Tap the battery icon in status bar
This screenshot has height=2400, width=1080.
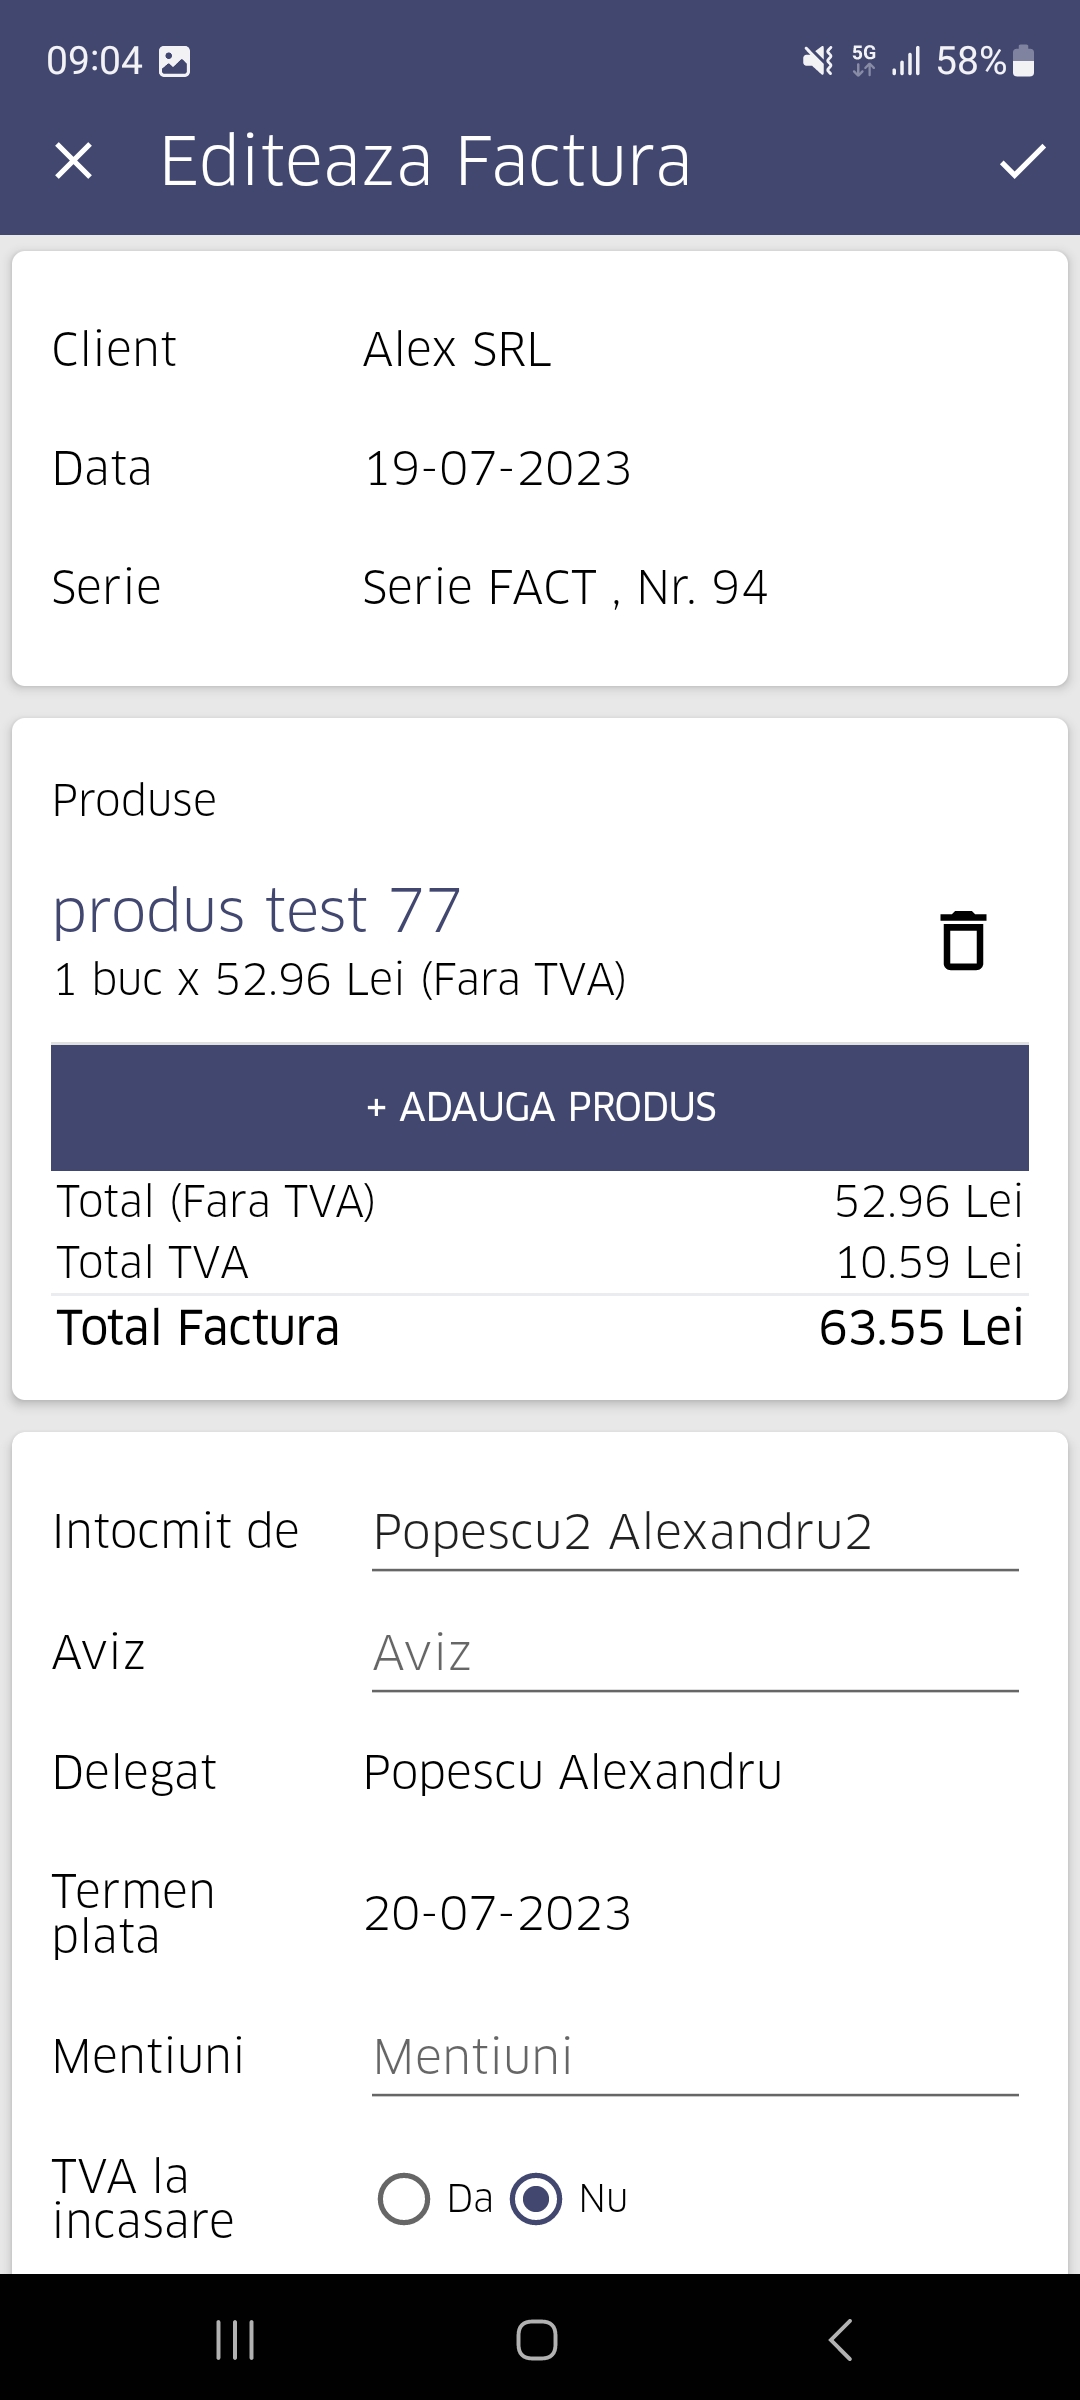pyautogui.click(x=1023, y=61)
